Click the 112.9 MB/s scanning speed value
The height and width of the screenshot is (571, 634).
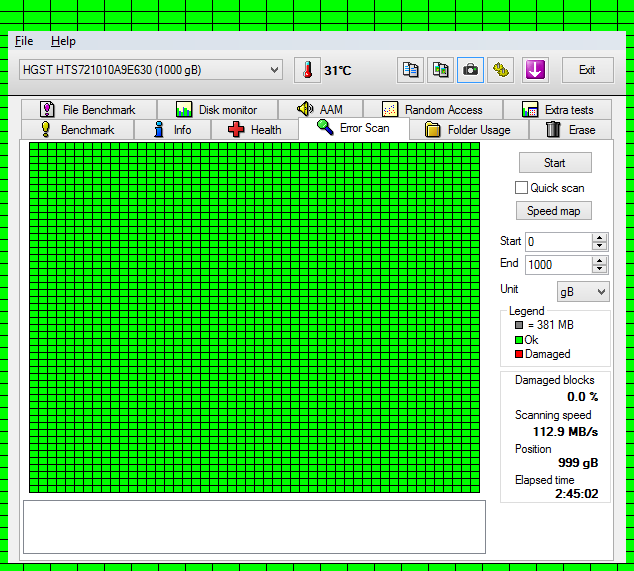click(x=565, y=432)
